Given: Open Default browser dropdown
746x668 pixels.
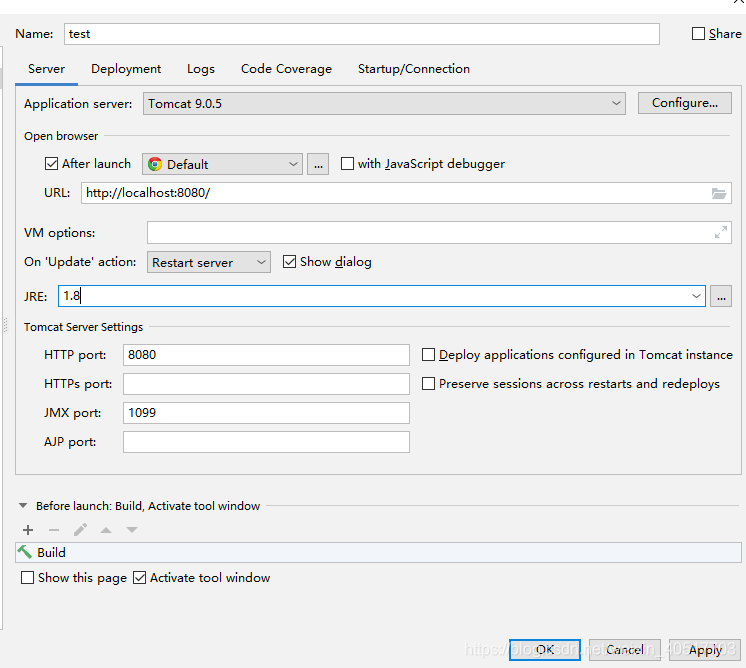Looking at the screenshot, I should tap(222, 165).
